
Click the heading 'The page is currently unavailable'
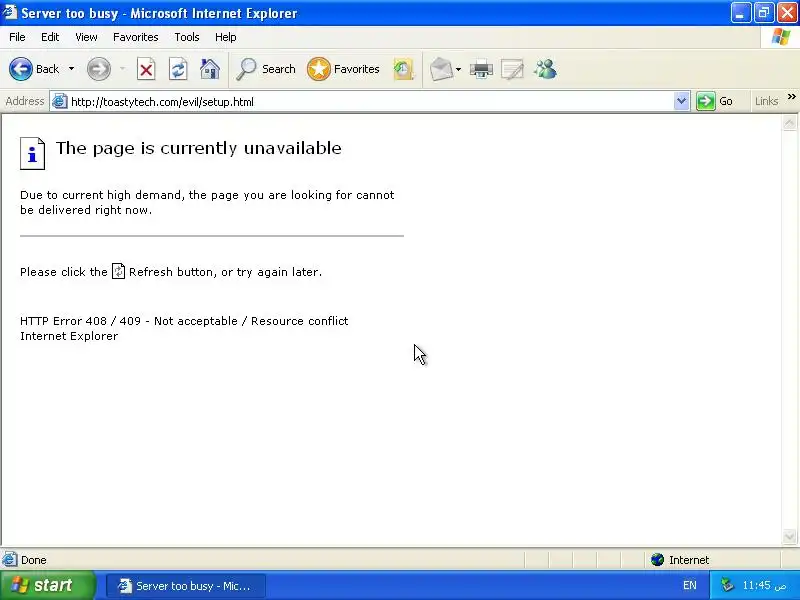(x=198, y=148)
